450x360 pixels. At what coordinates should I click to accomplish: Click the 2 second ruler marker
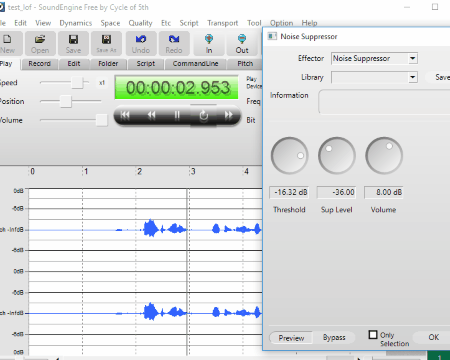pyautogui.click(x=140, y=171)
